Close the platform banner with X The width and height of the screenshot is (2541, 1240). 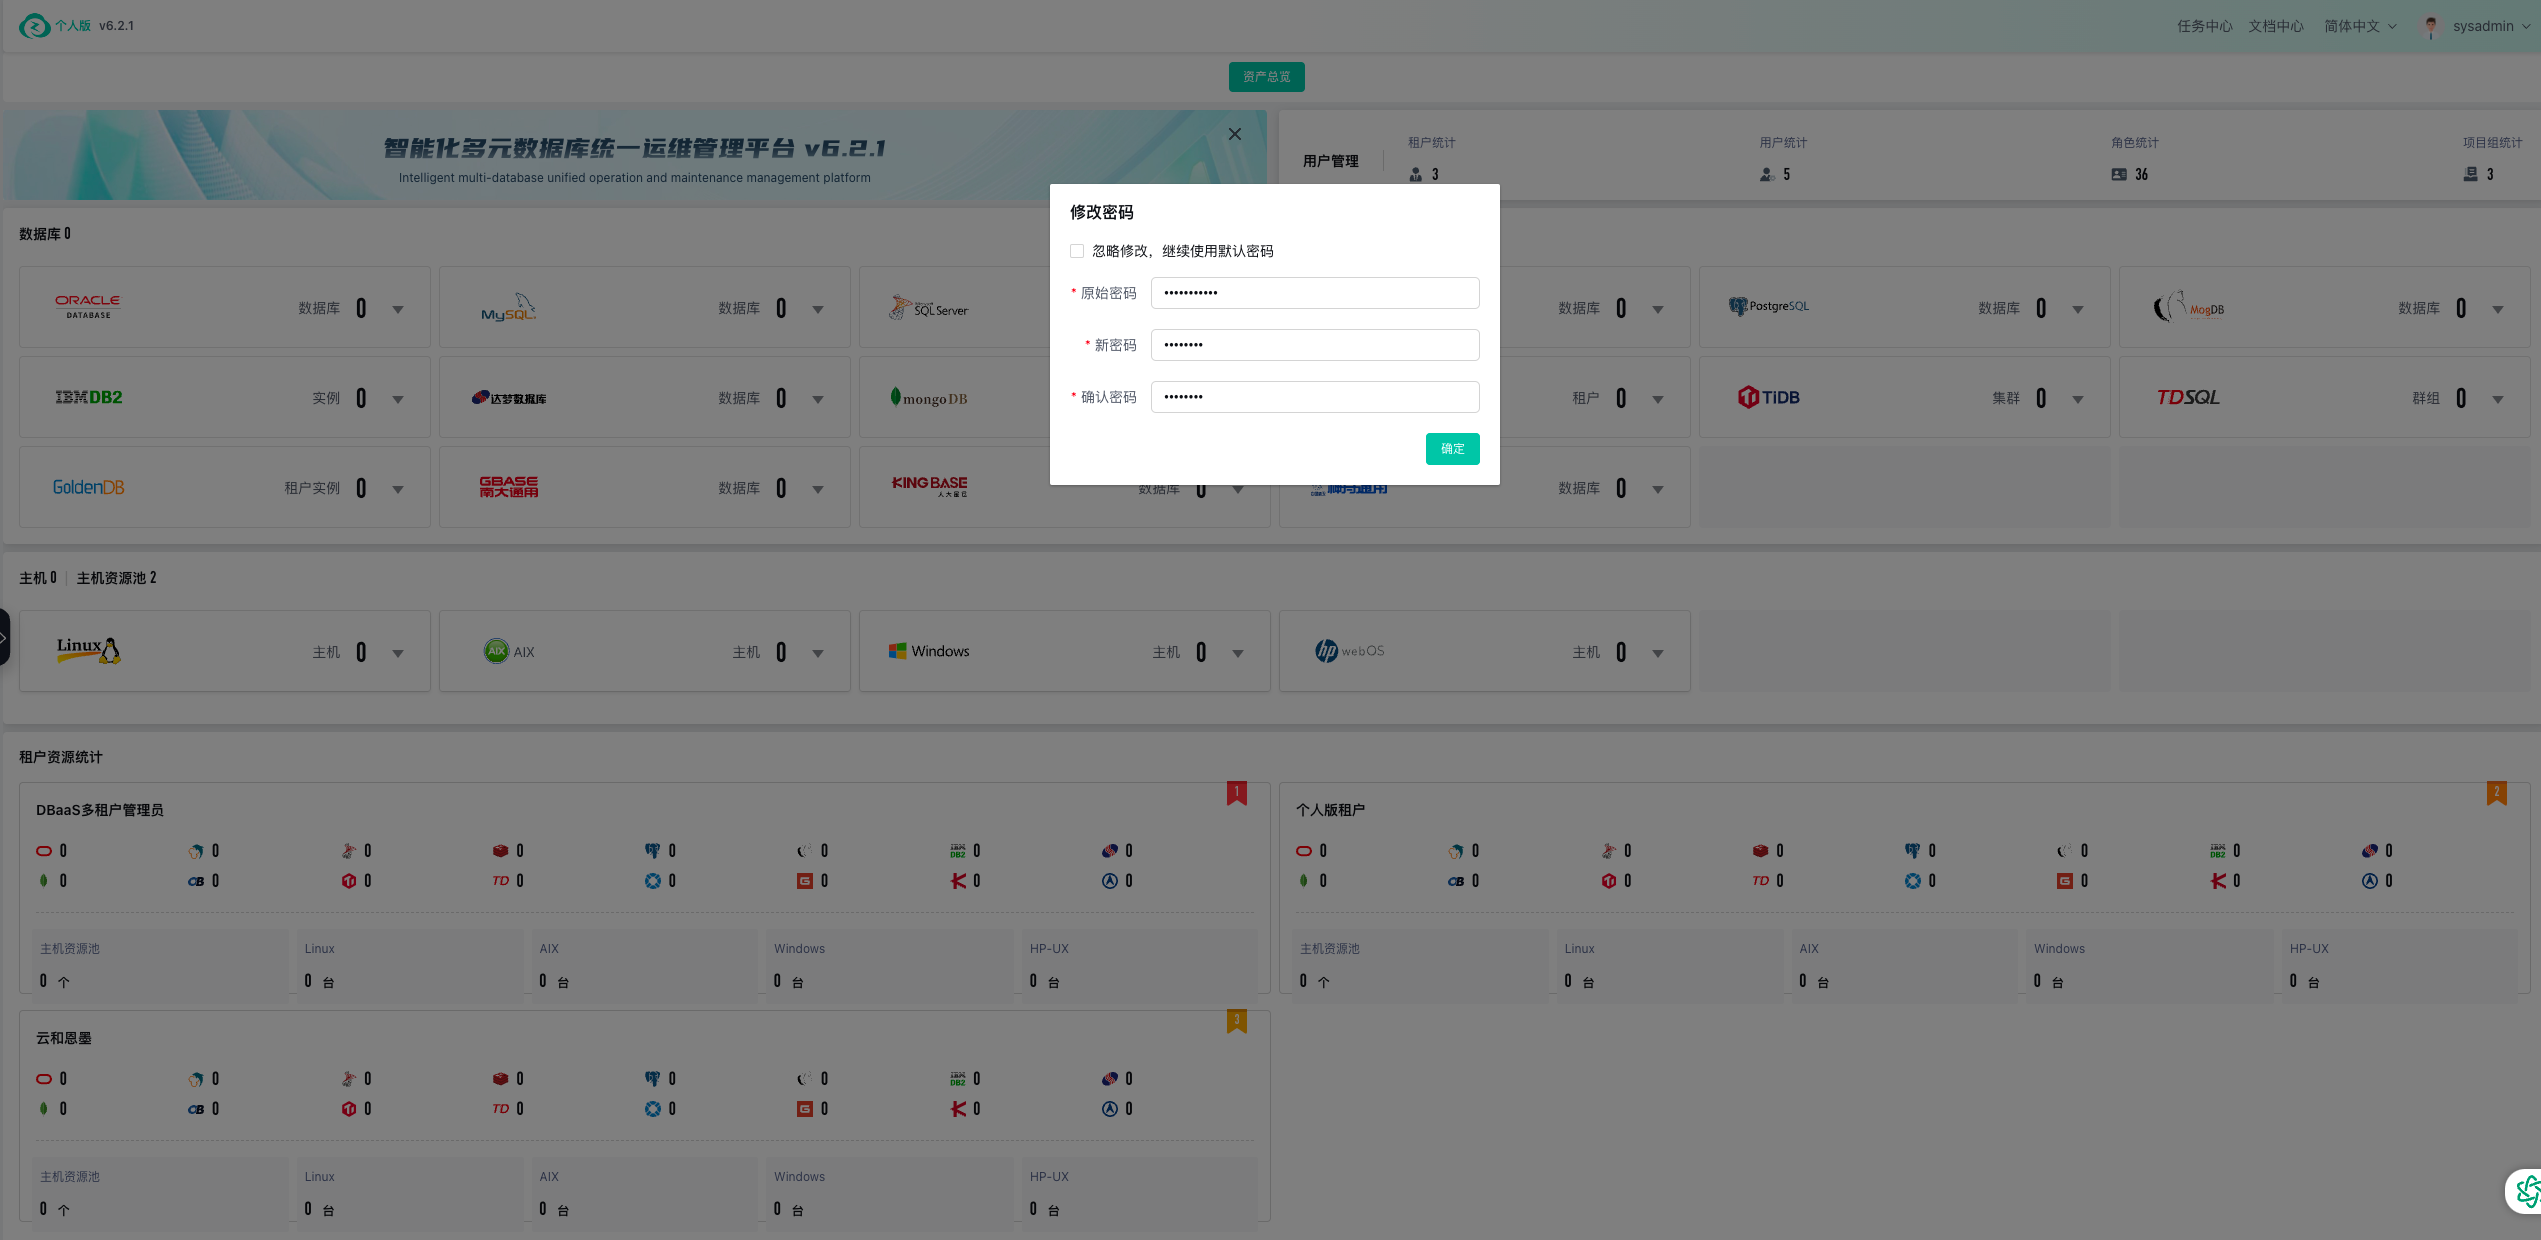coord(1235,134)
